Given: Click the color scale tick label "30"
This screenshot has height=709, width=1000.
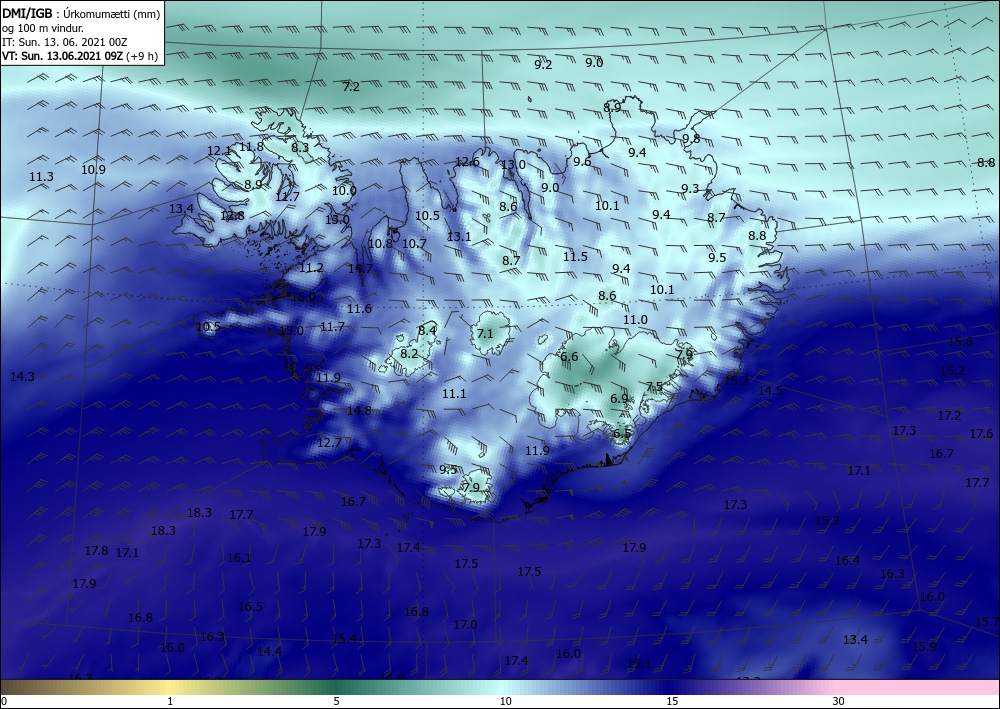Looking at the screenshot, I should (838, 701).
